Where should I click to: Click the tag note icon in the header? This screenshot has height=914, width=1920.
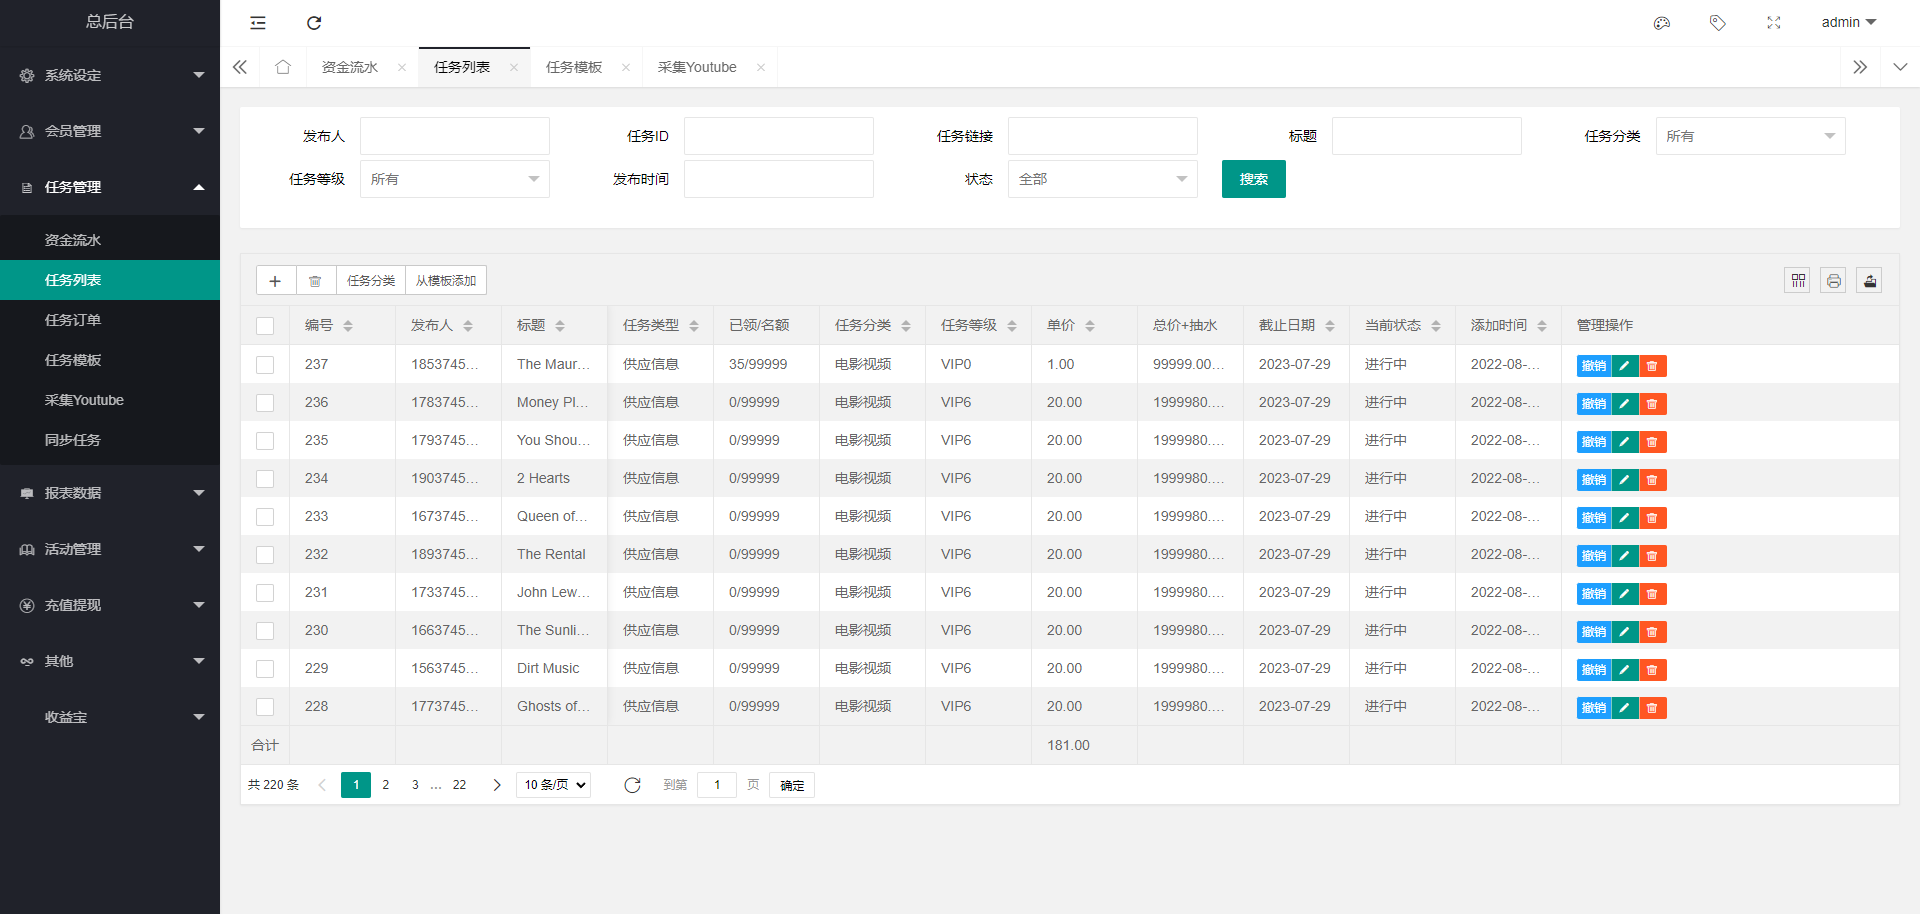[x=1718, y=23]
